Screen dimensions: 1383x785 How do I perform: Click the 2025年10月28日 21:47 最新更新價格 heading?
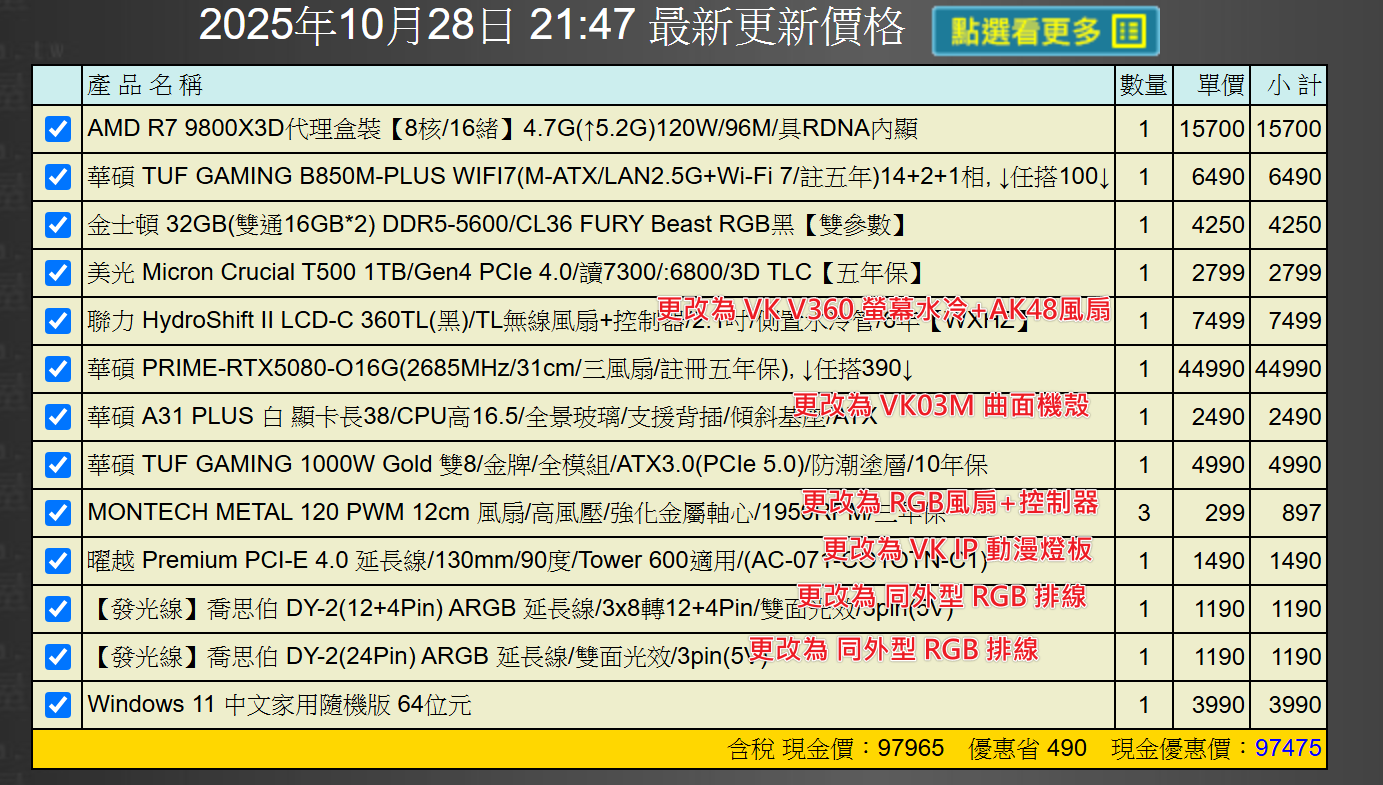tap(552, 27)
